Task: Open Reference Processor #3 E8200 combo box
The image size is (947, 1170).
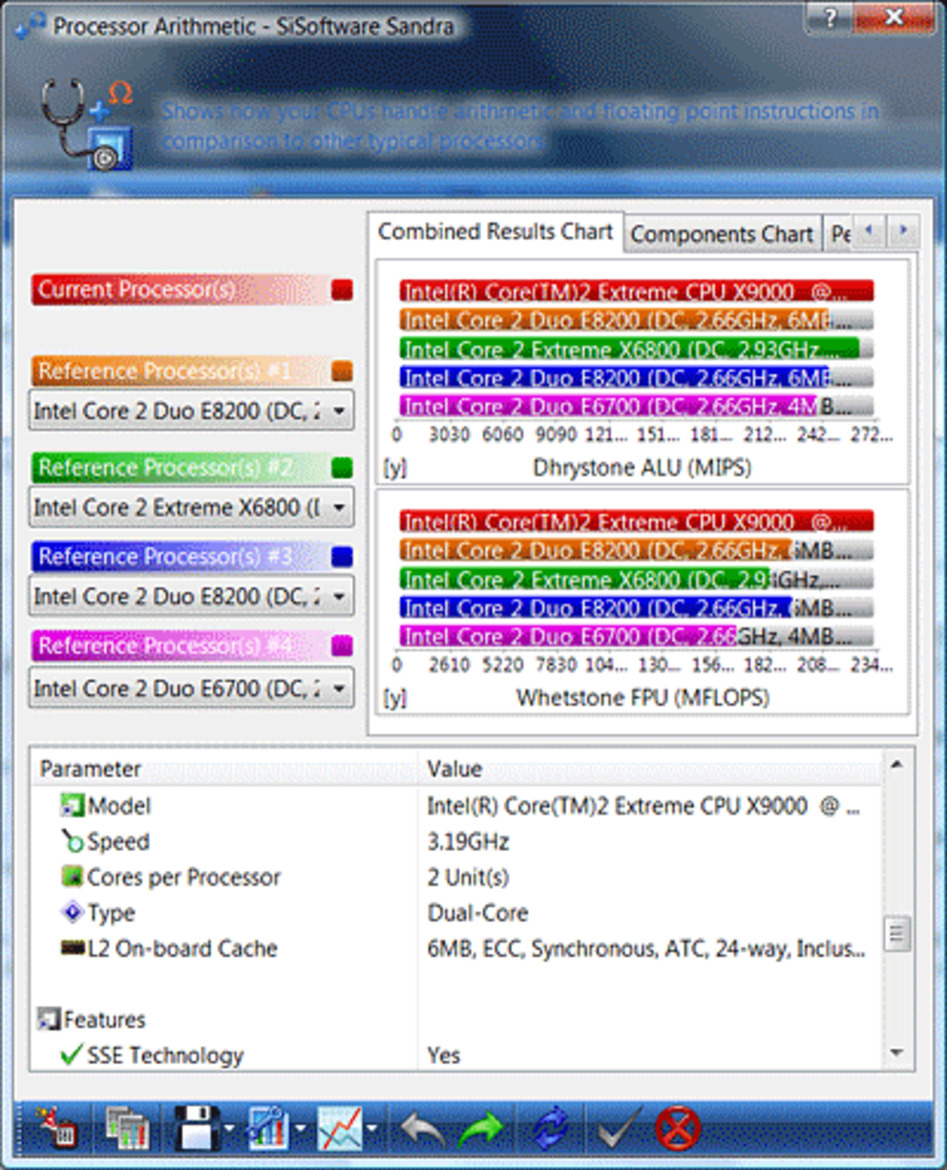Action: 191,596
